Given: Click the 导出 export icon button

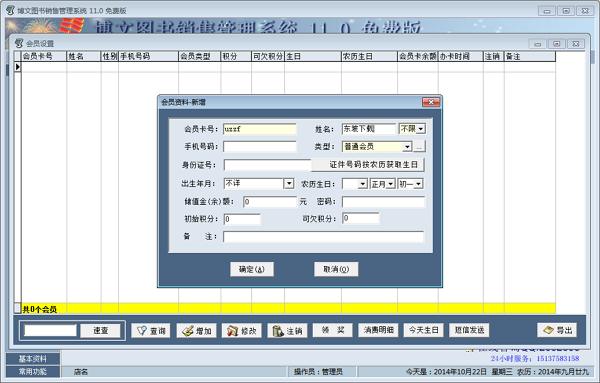Looking at the screenshot, I should click(x=557, y=330).
